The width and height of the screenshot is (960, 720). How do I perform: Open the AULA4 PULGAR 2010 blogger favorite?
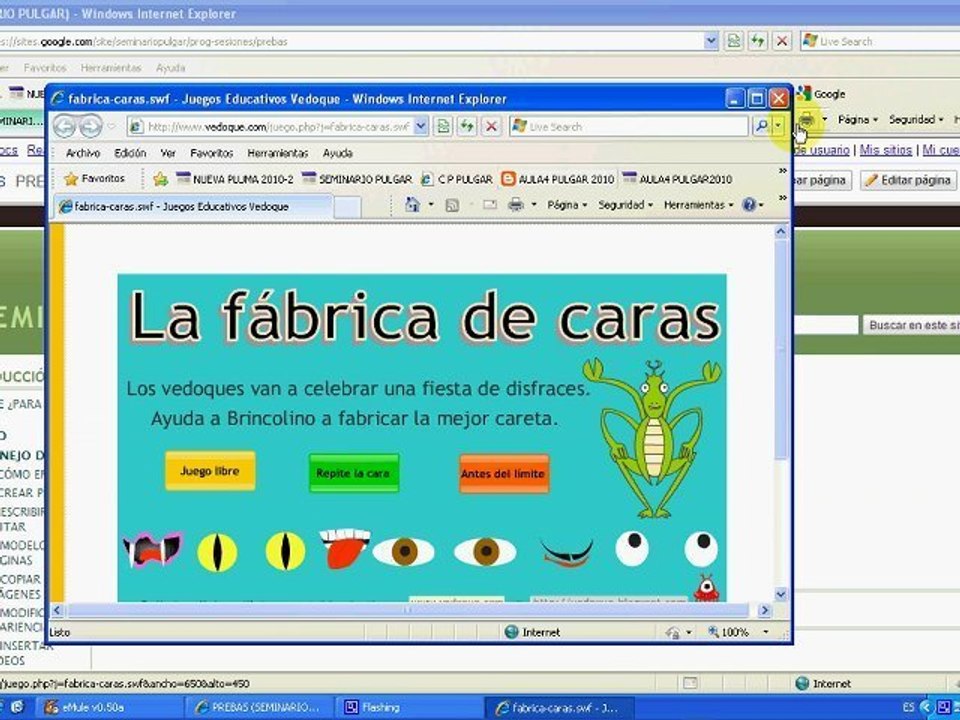tap(558, 179)
